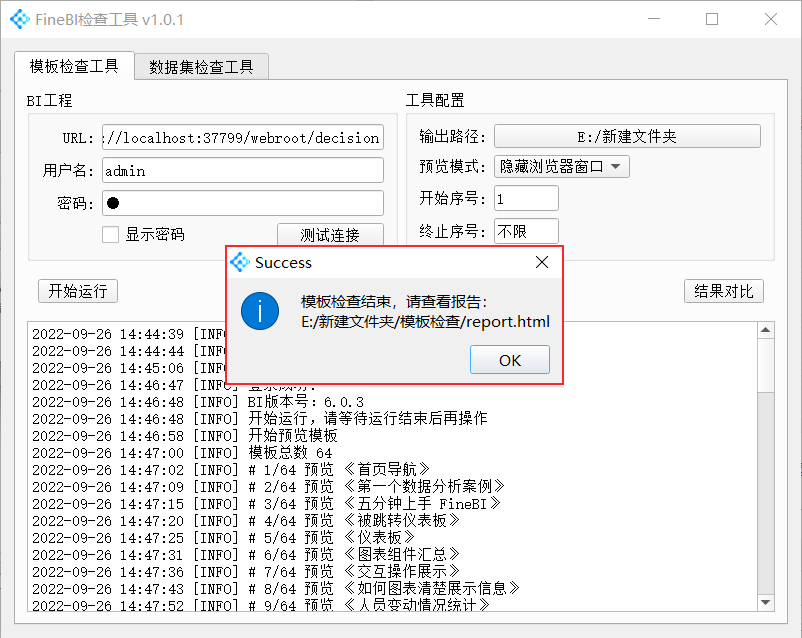This screenshot has height=638, width=802.
Task: Click the blue information icon in dialog
Action: pos(260,311)
